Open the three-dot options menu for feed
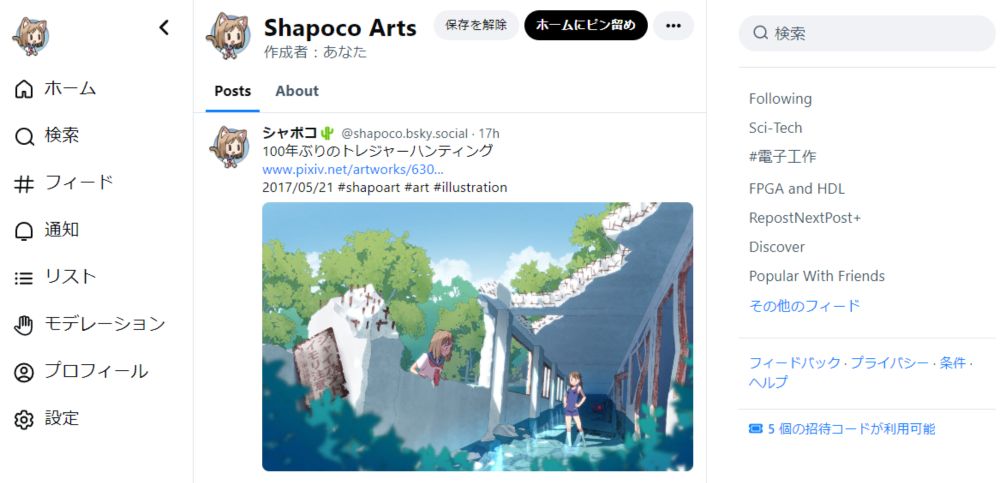The height and width of the screenshot is (483, 1000). (673, 26)
